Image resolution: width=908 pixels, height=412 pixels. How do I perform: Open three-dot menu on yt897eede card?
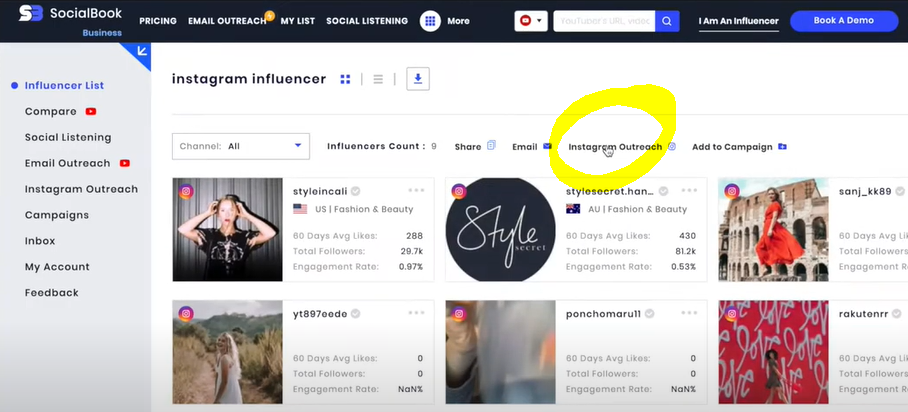416,313
